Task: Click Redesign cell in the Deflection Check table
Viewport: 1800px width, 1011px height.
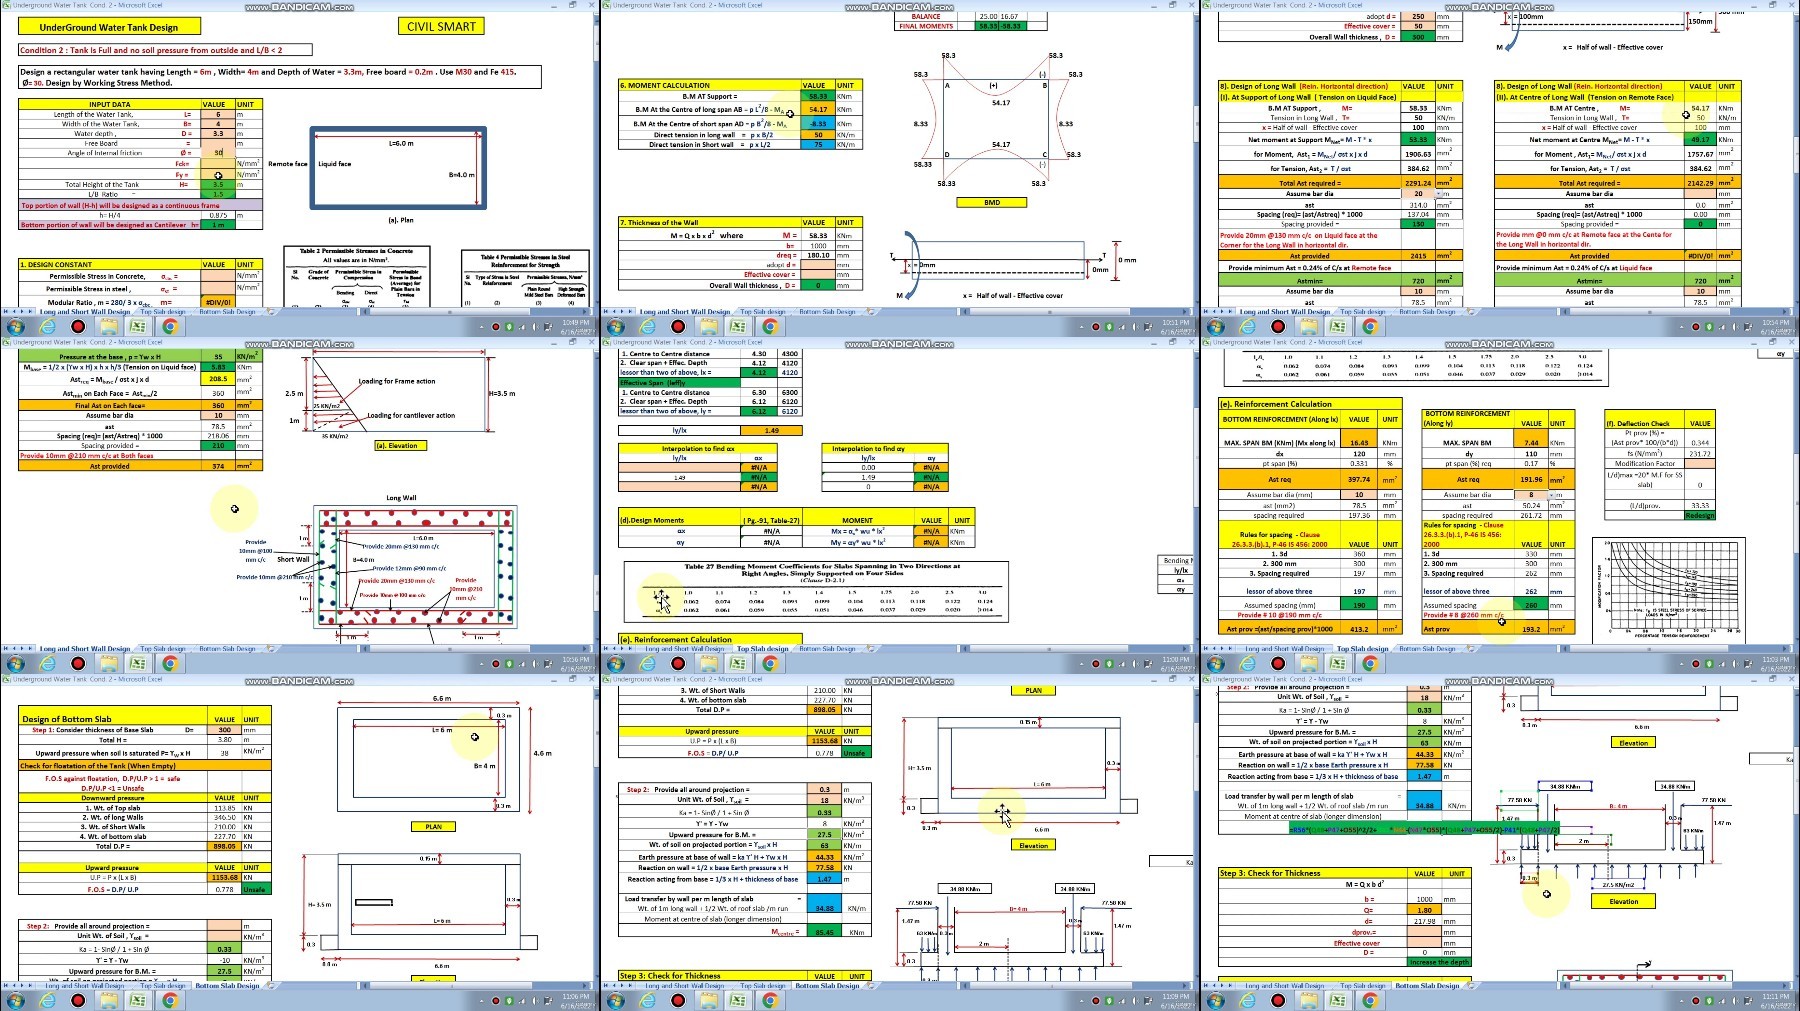Action: pos(1699,515)
